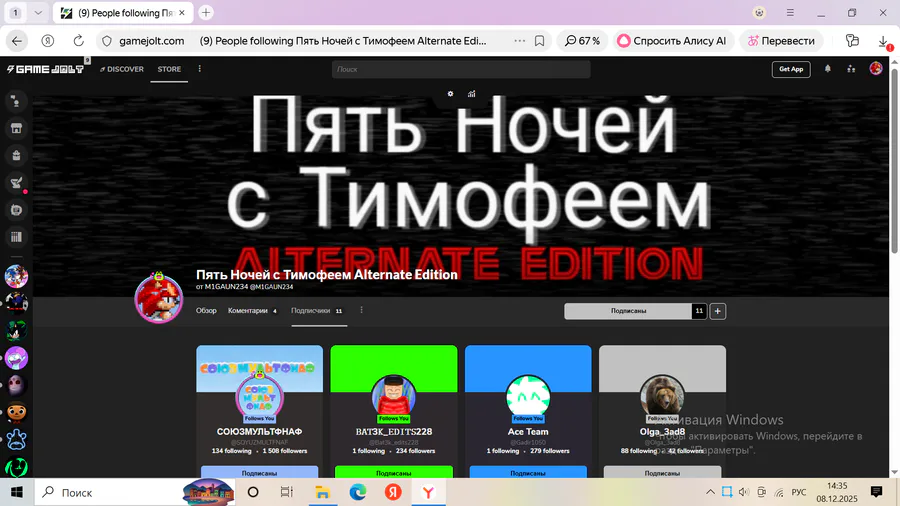Image resolution: width=900 pixels, height=506 pixels.
Task: Go to the Discover tab
Action: [122, 69]
